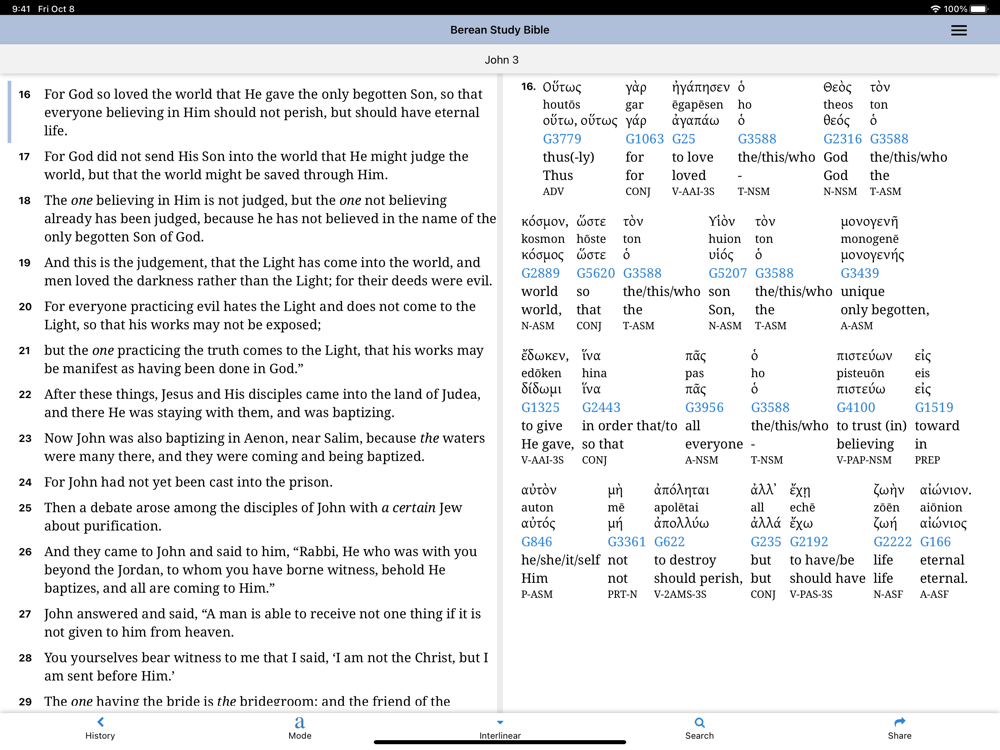The height and width of the screenshot is (750, 1000).
Task: Open Strong's link G5620
Action: point(596,273)
